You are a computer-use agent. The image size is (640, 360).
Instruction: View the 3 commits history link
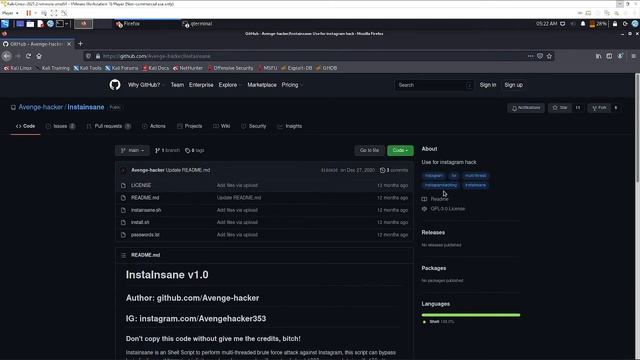[x=394, y=170]
